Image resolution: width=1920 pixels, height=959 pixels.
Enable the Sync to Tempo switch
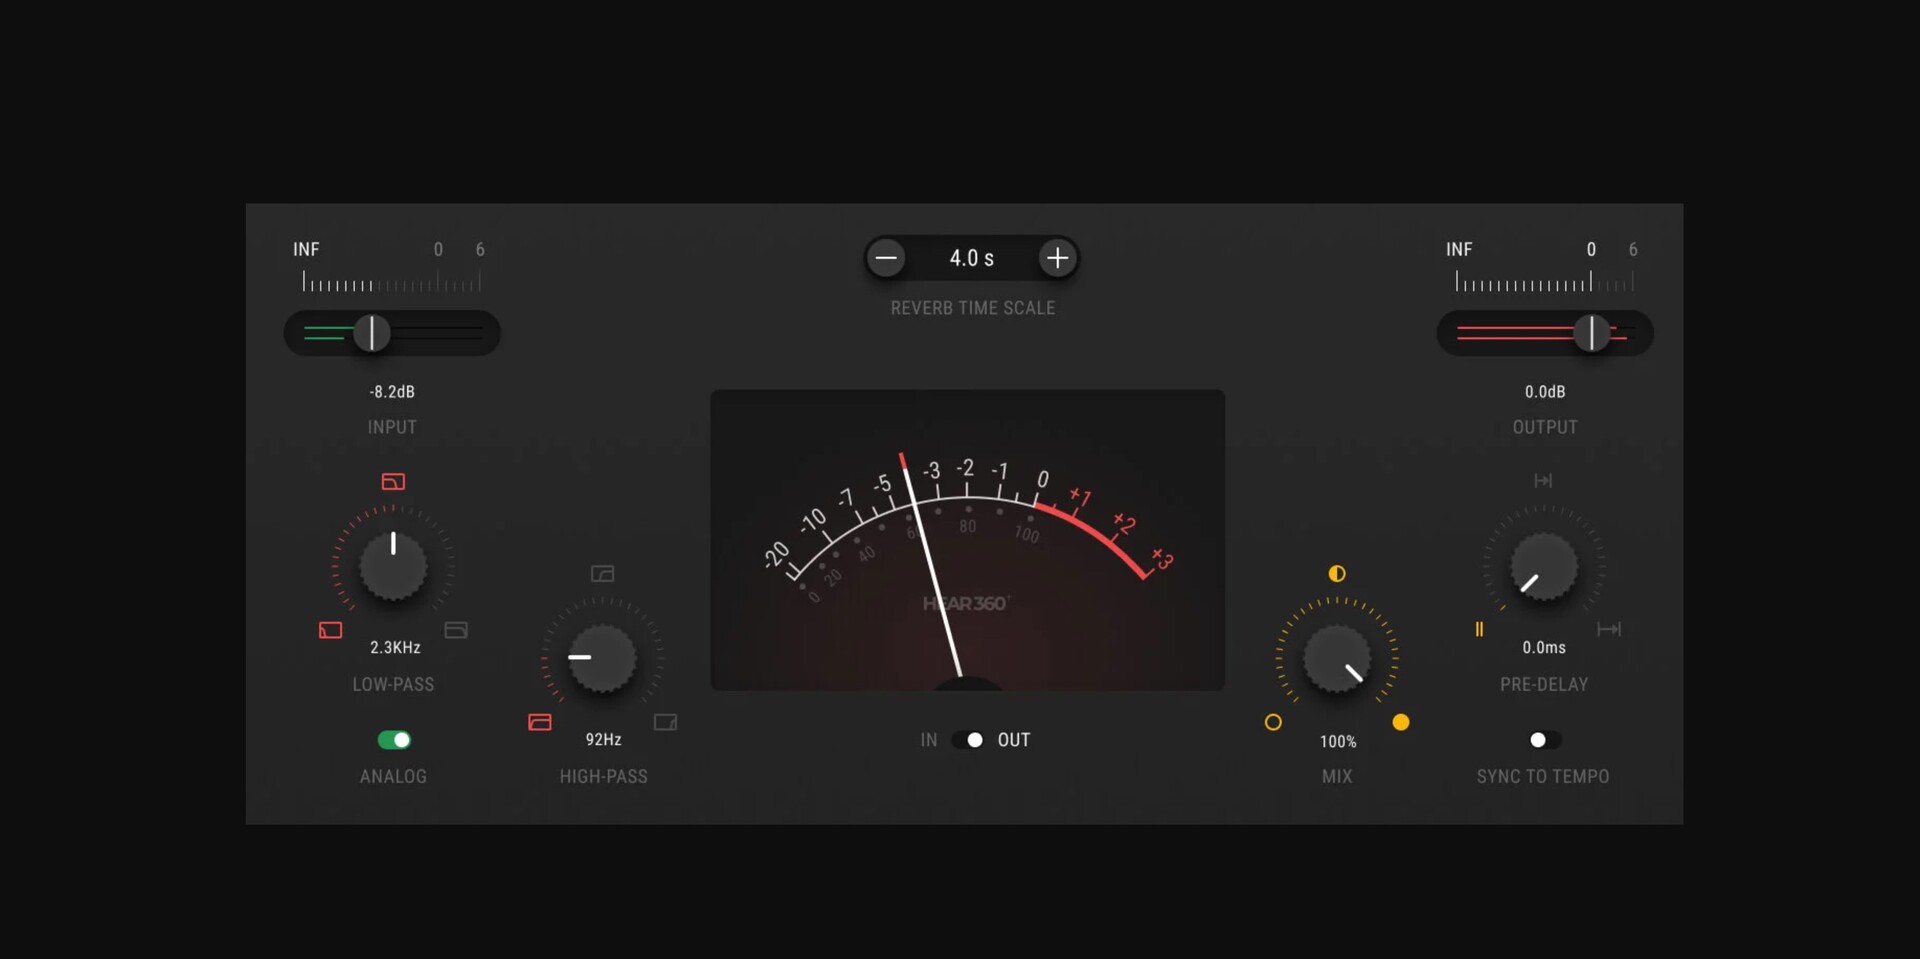coord(1544,740)
